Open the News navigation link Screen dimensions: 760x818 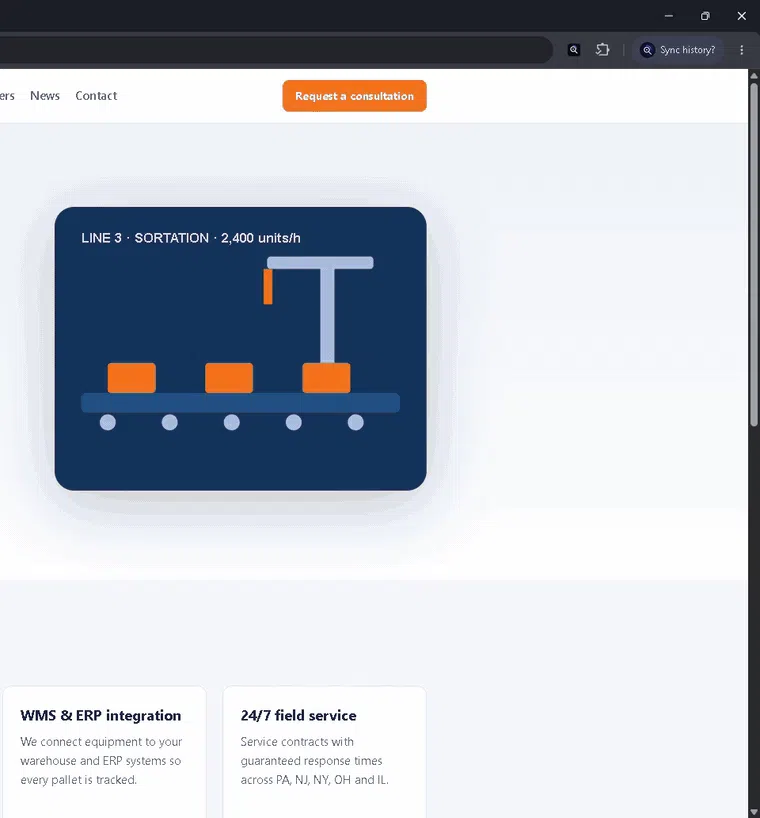pos(45,95)
